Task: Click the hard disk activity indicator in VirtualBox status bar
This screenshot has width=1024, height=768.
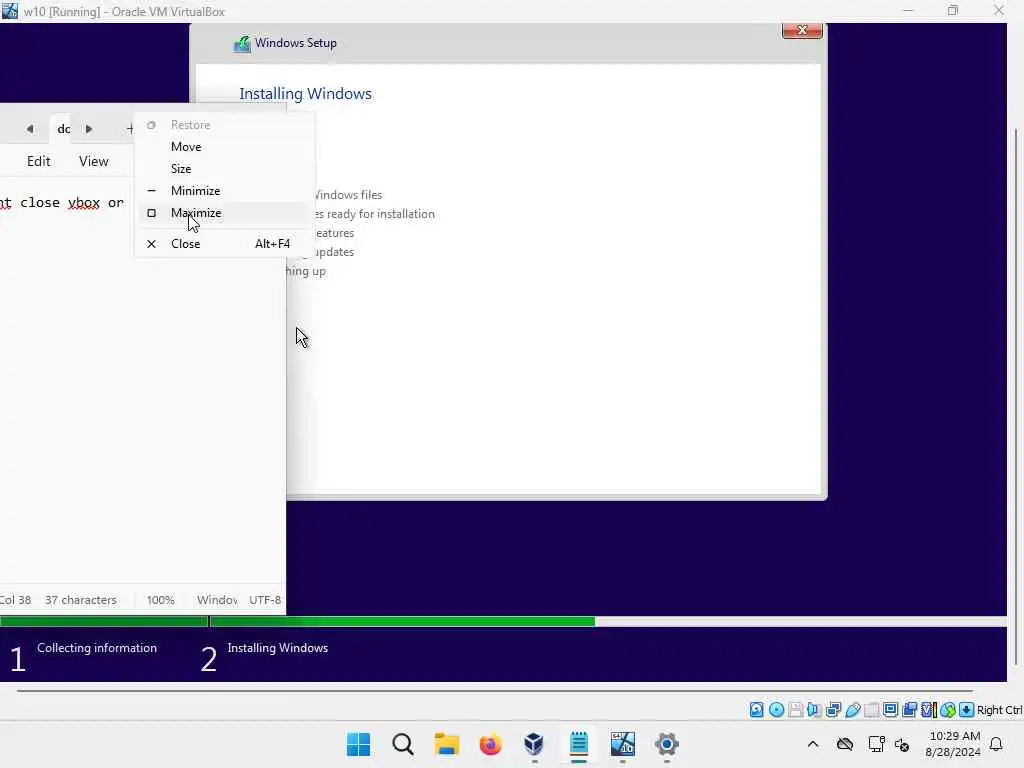Action: (x=756, y=710)
